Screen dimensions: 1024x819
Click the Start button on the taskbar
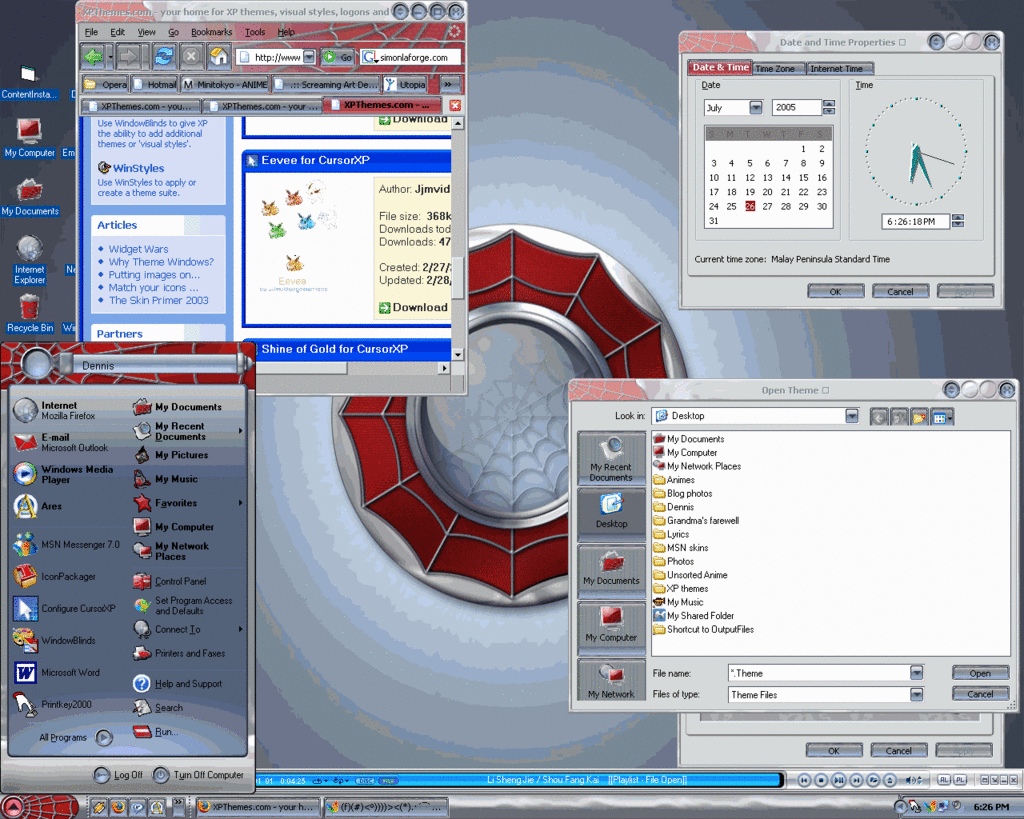coord(39,807)
